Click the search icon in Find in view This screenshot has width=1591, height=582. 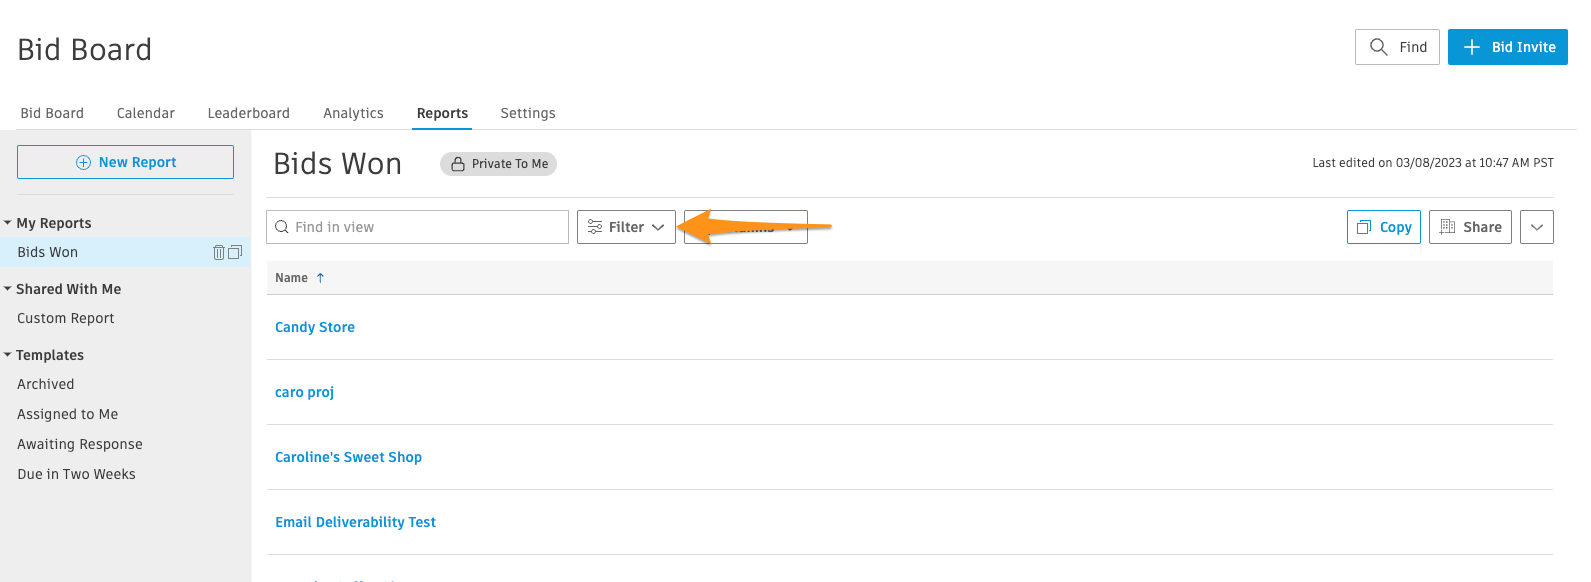point(283,227)
